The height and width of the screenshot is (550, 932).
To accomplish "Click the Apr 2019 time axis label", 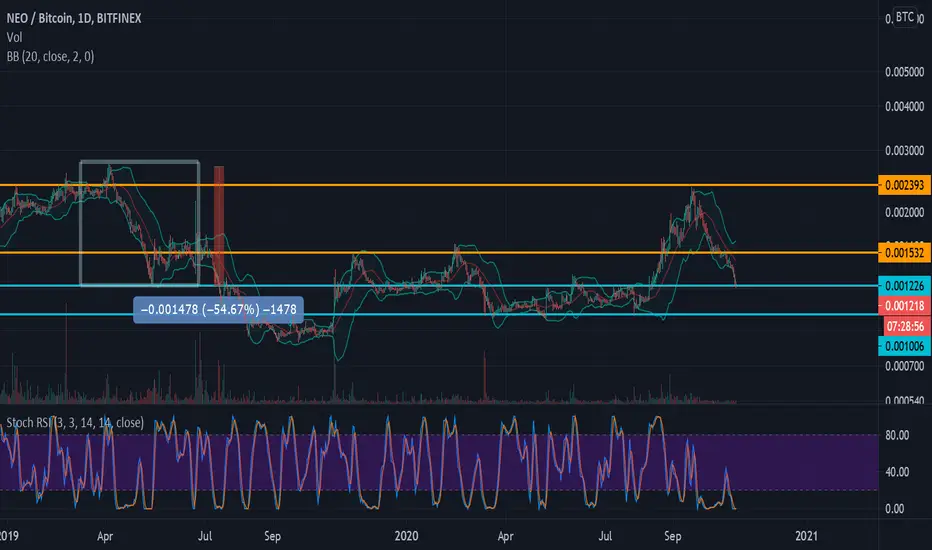I will [x=105, y=536].
